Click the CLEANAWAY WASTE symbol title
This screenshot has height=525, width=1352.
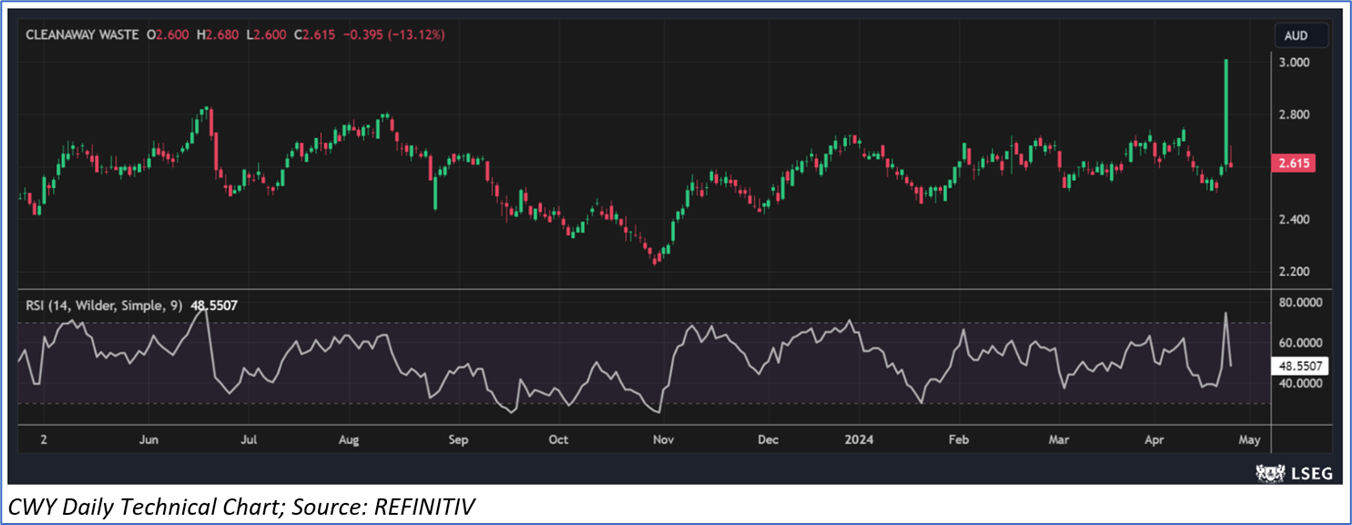click(83, 35)
